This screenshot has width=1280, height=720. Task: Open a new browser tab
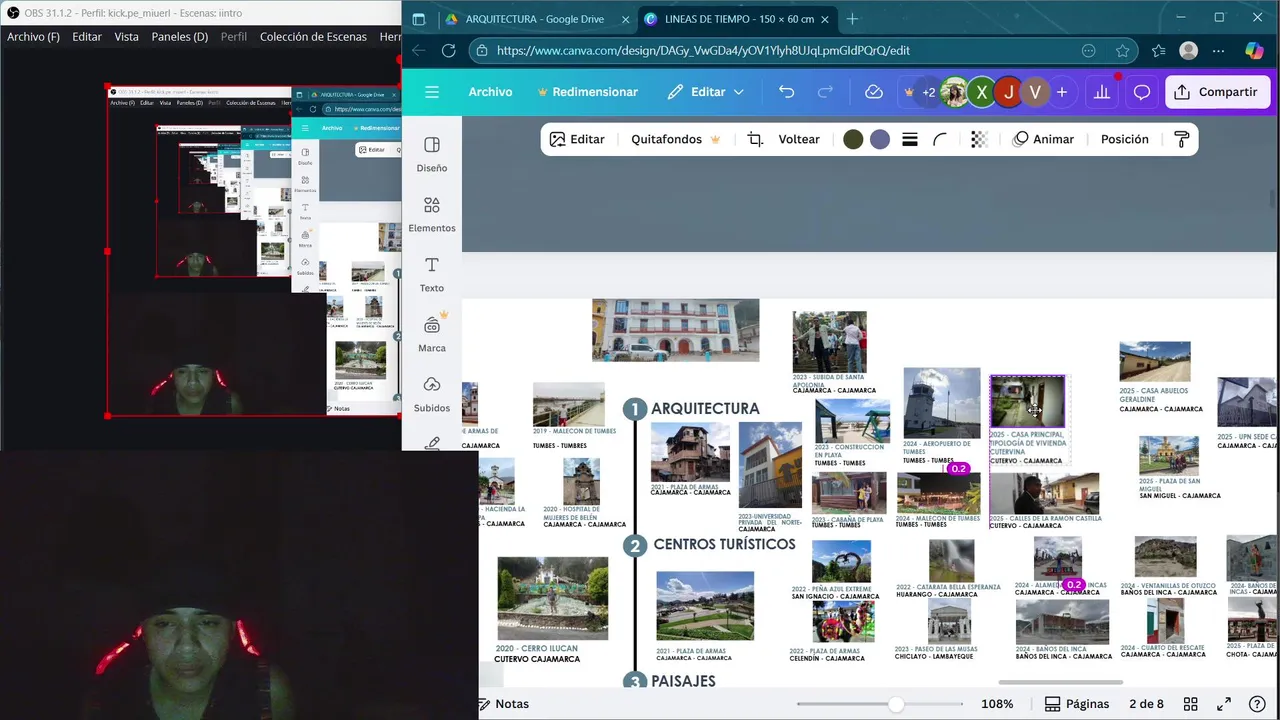tap(852, 19)
